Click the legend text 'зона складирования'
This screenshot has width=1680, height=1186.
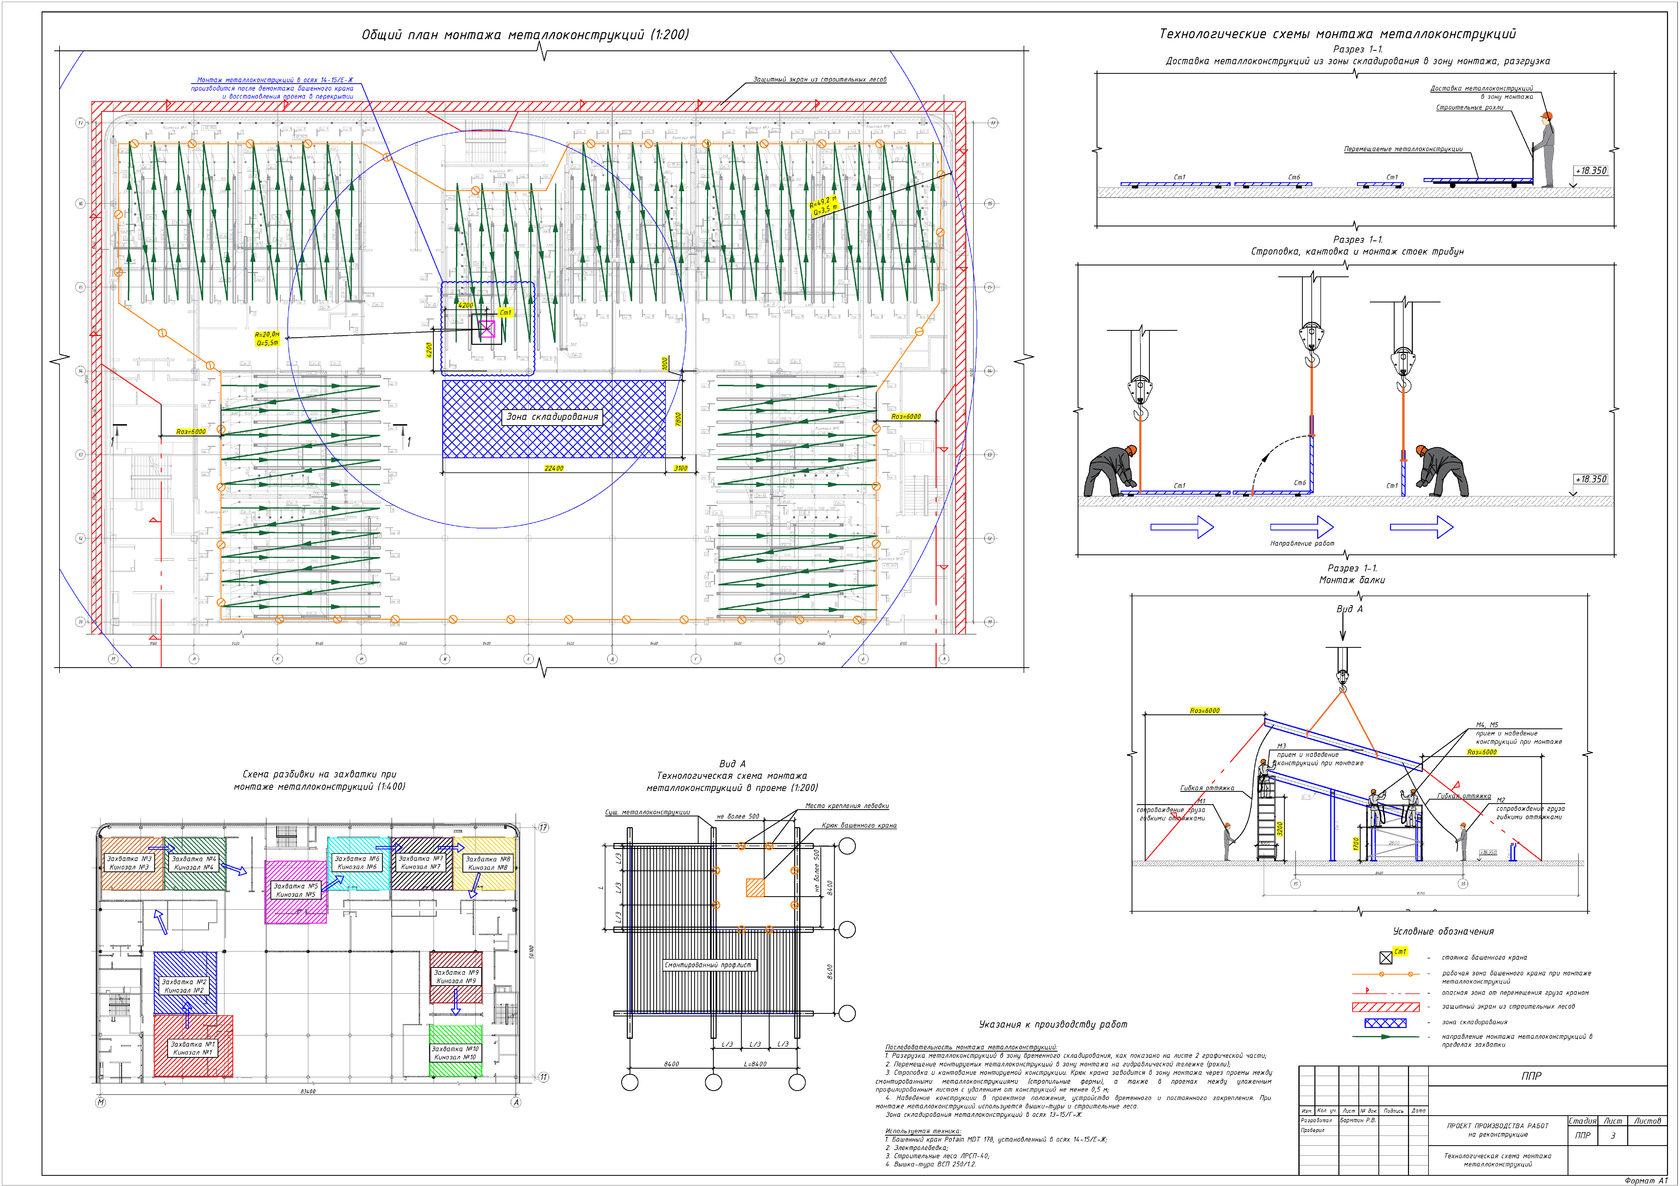click(1474, 1022)
